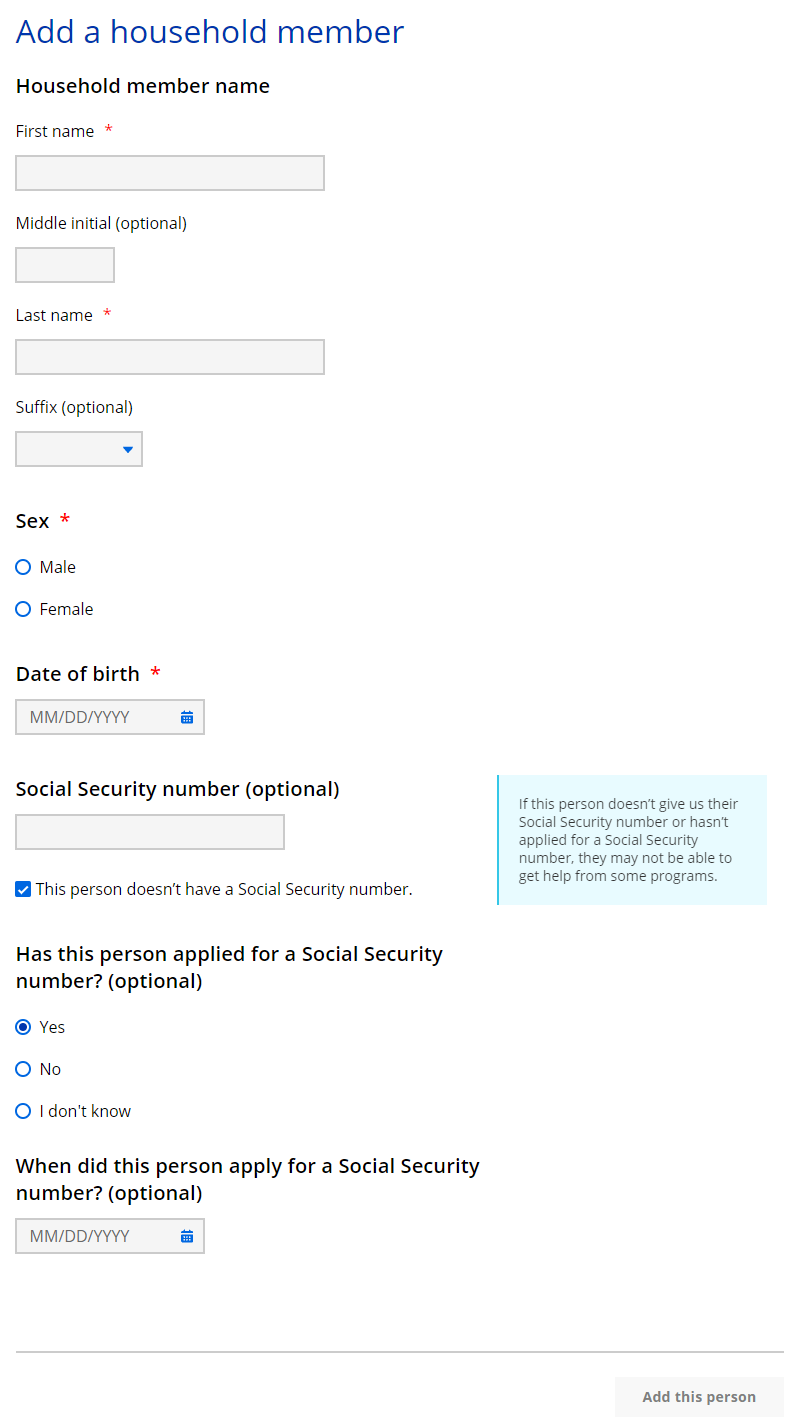Click the Social Security number field
Viewport: 786px width, 1428px height.
(x=150, y=832)
